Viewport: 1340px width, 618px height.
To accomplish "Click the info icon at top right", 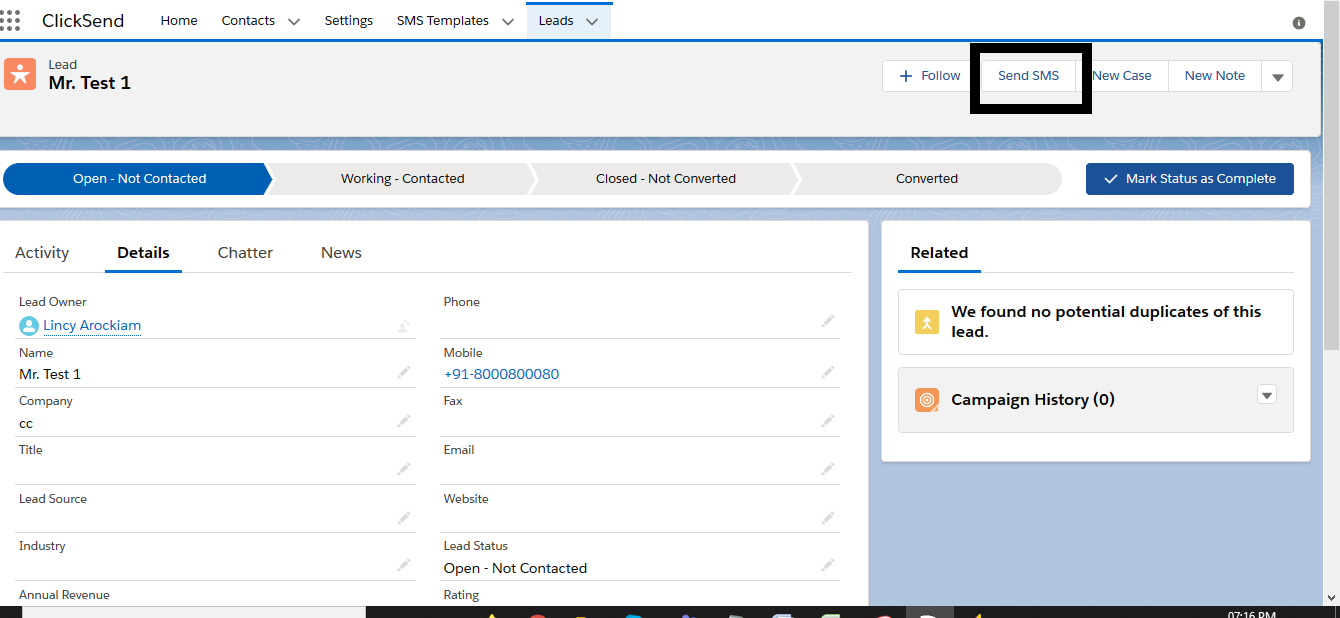I will (x=1299, y=22).
